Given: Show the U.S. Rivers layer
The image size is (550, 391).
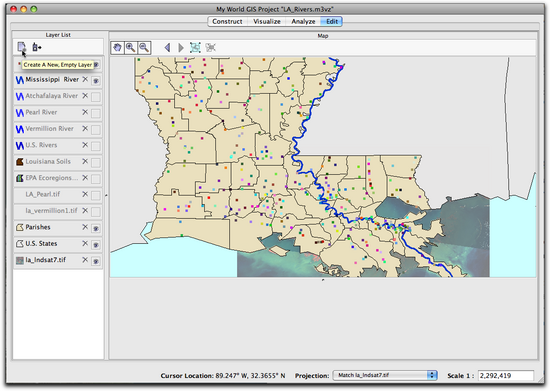Looking at the screenshot, I should [x=96, y=146].
